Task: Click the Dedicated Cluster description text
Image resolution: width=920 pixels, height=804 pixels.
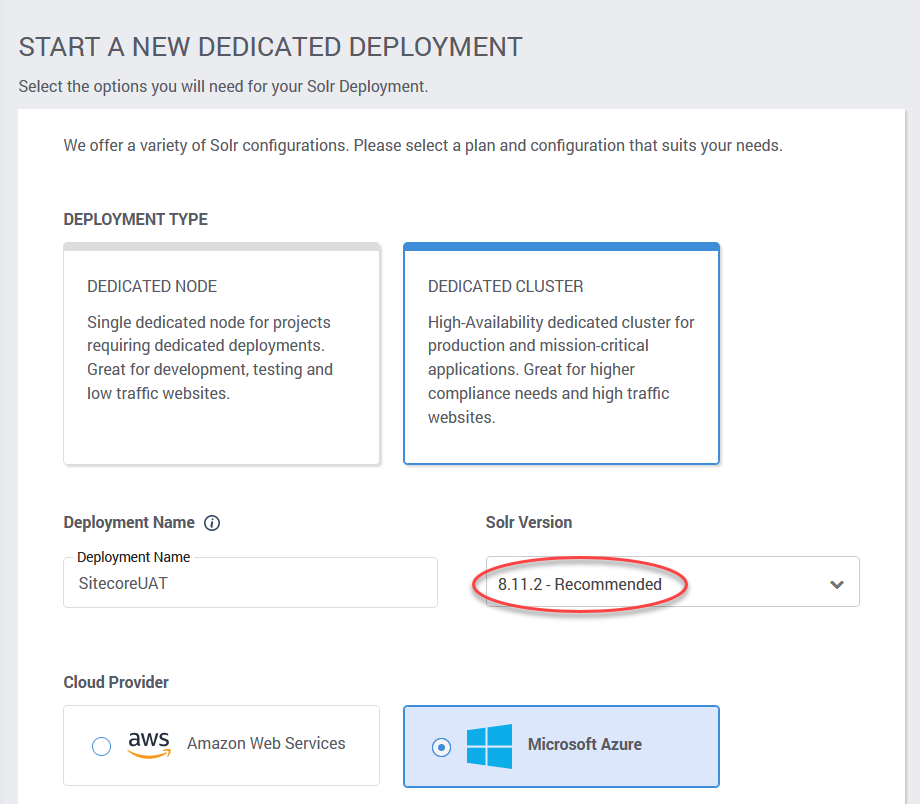Action: coord(561,370)
